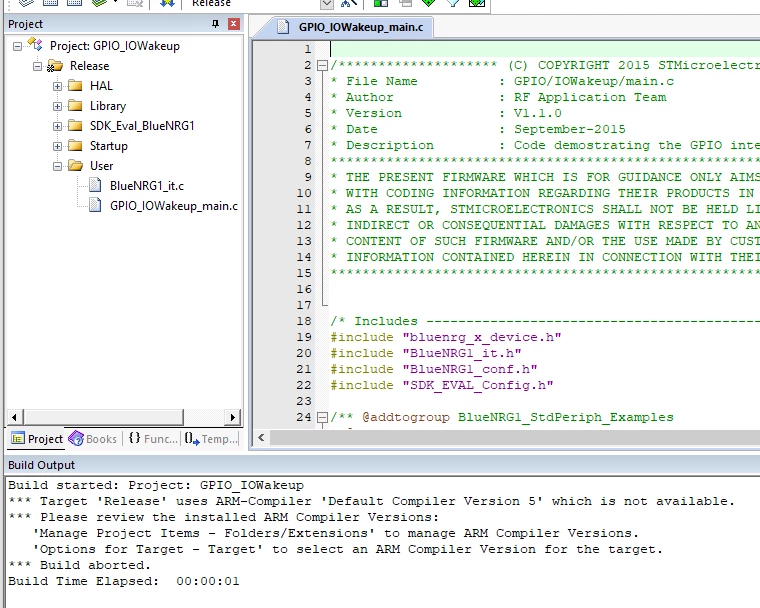
Task: Switch to the Func... tab
Action: (x=153, y=439)
